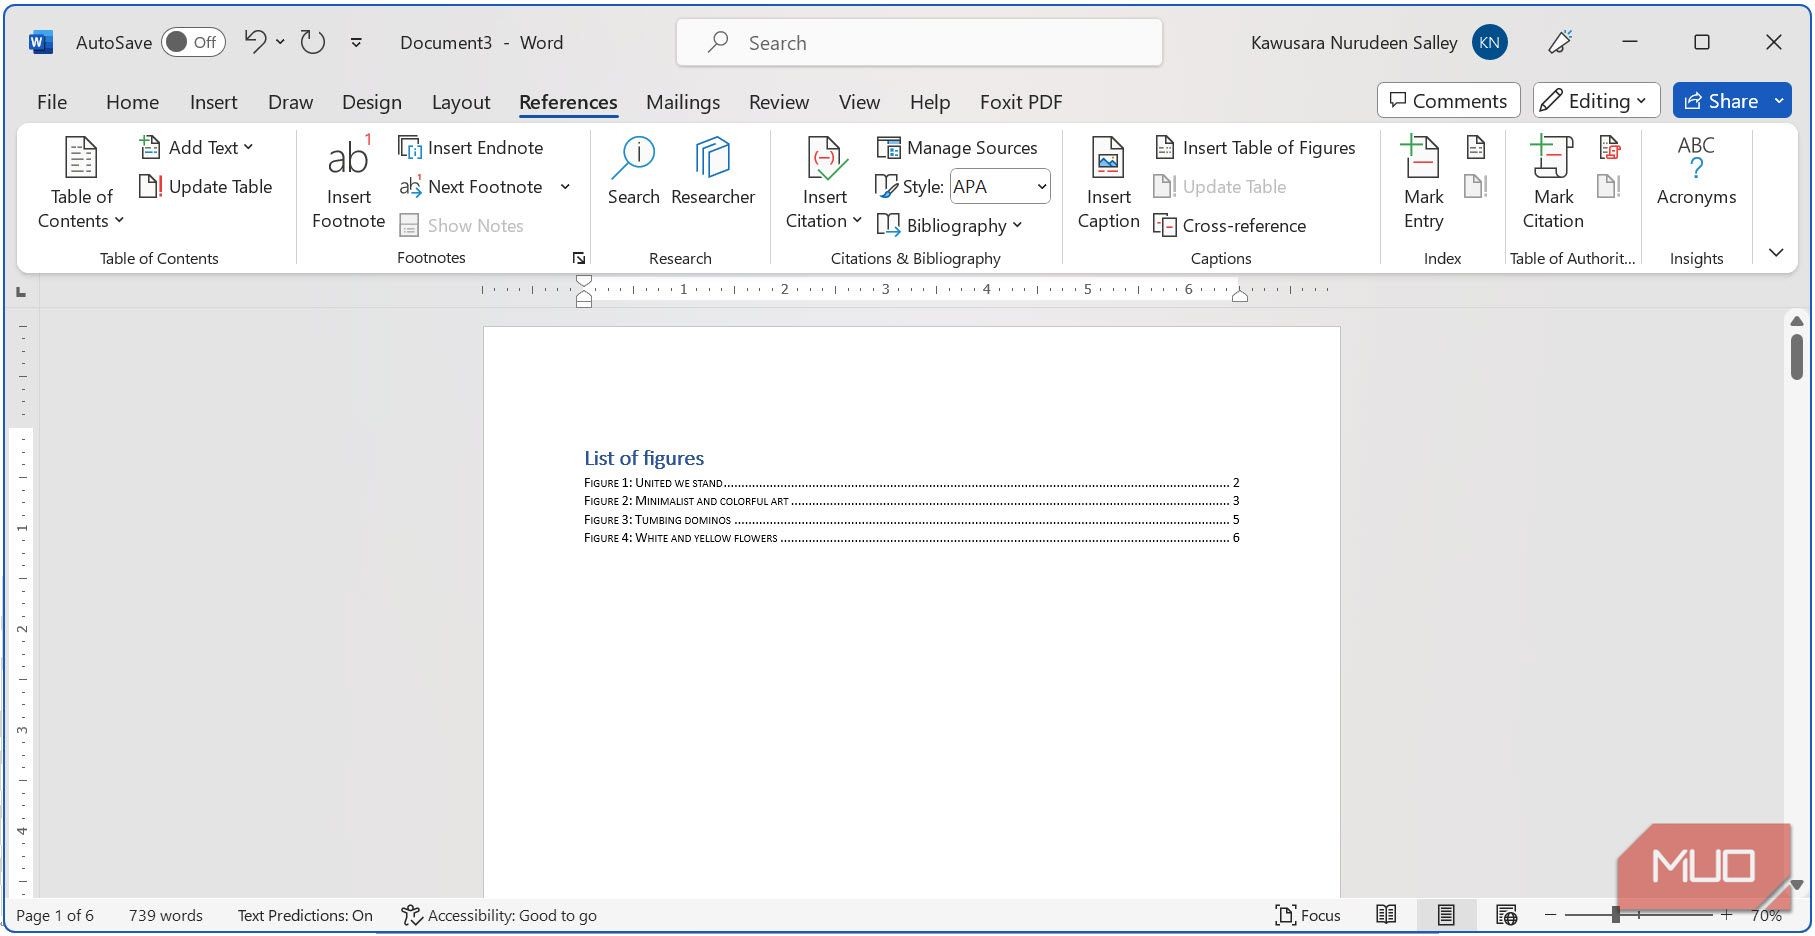Screen dimensions: 1815x936
Task: Switch to the Layout tab
Action: 461,102
